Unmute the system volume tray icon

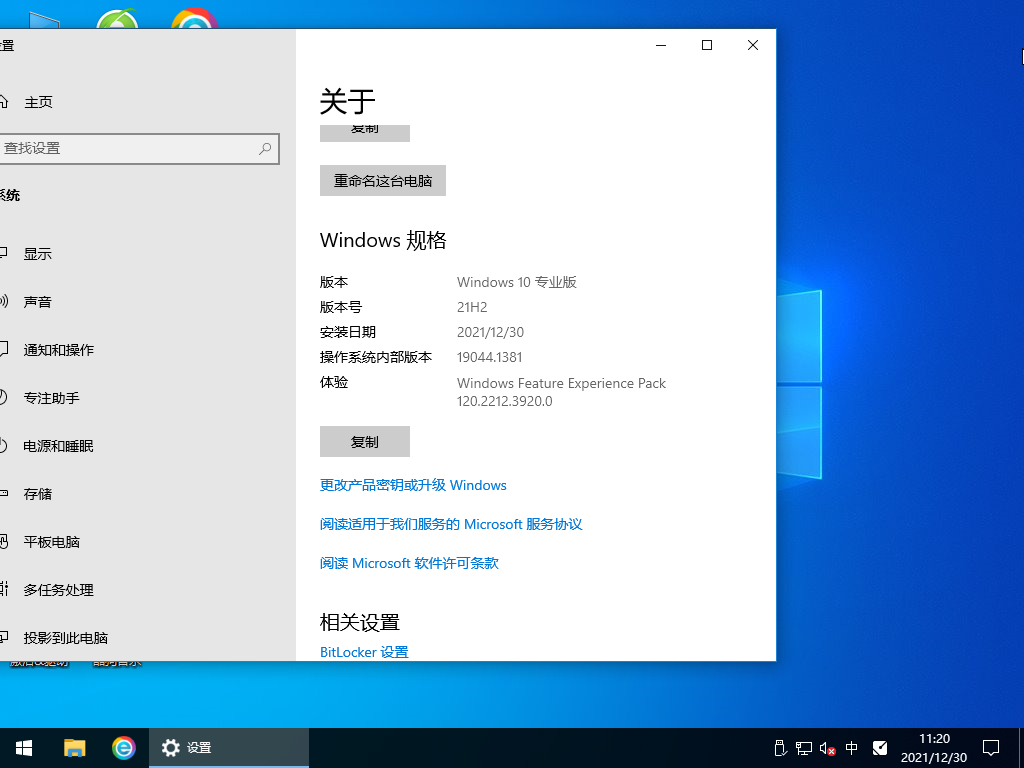click(826, 748)
